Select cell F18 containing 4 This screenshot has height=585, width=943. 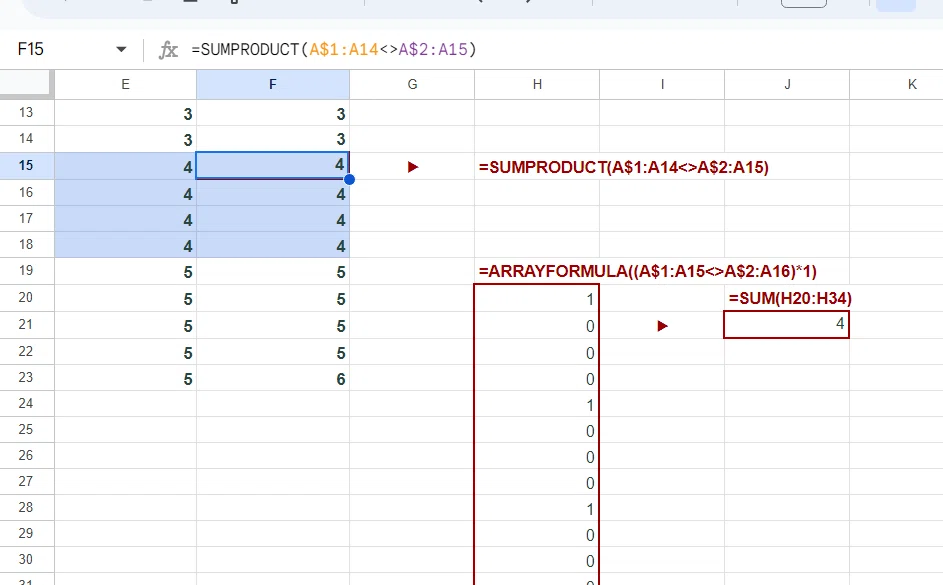tap(272, 245)
